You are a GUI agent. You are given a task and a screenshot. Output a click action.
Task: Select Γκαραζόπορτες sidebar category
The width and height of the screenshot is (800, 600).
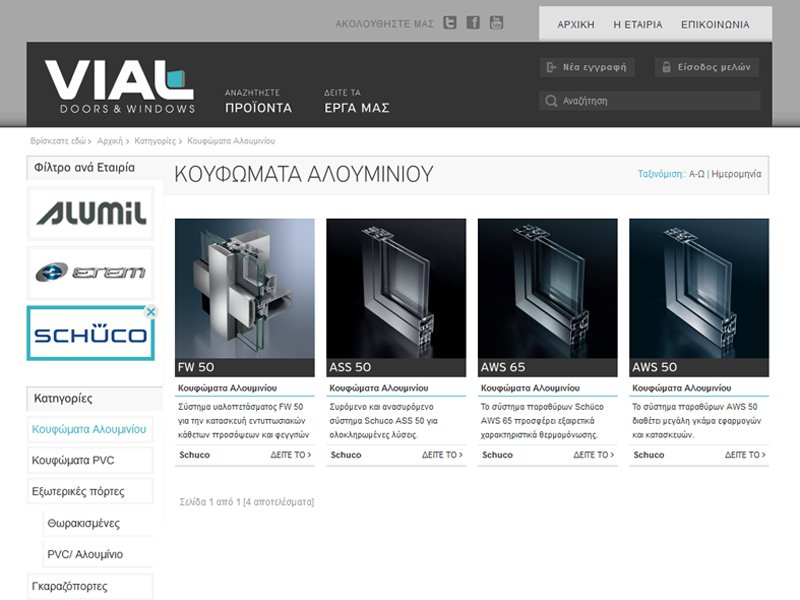(89, 586)
